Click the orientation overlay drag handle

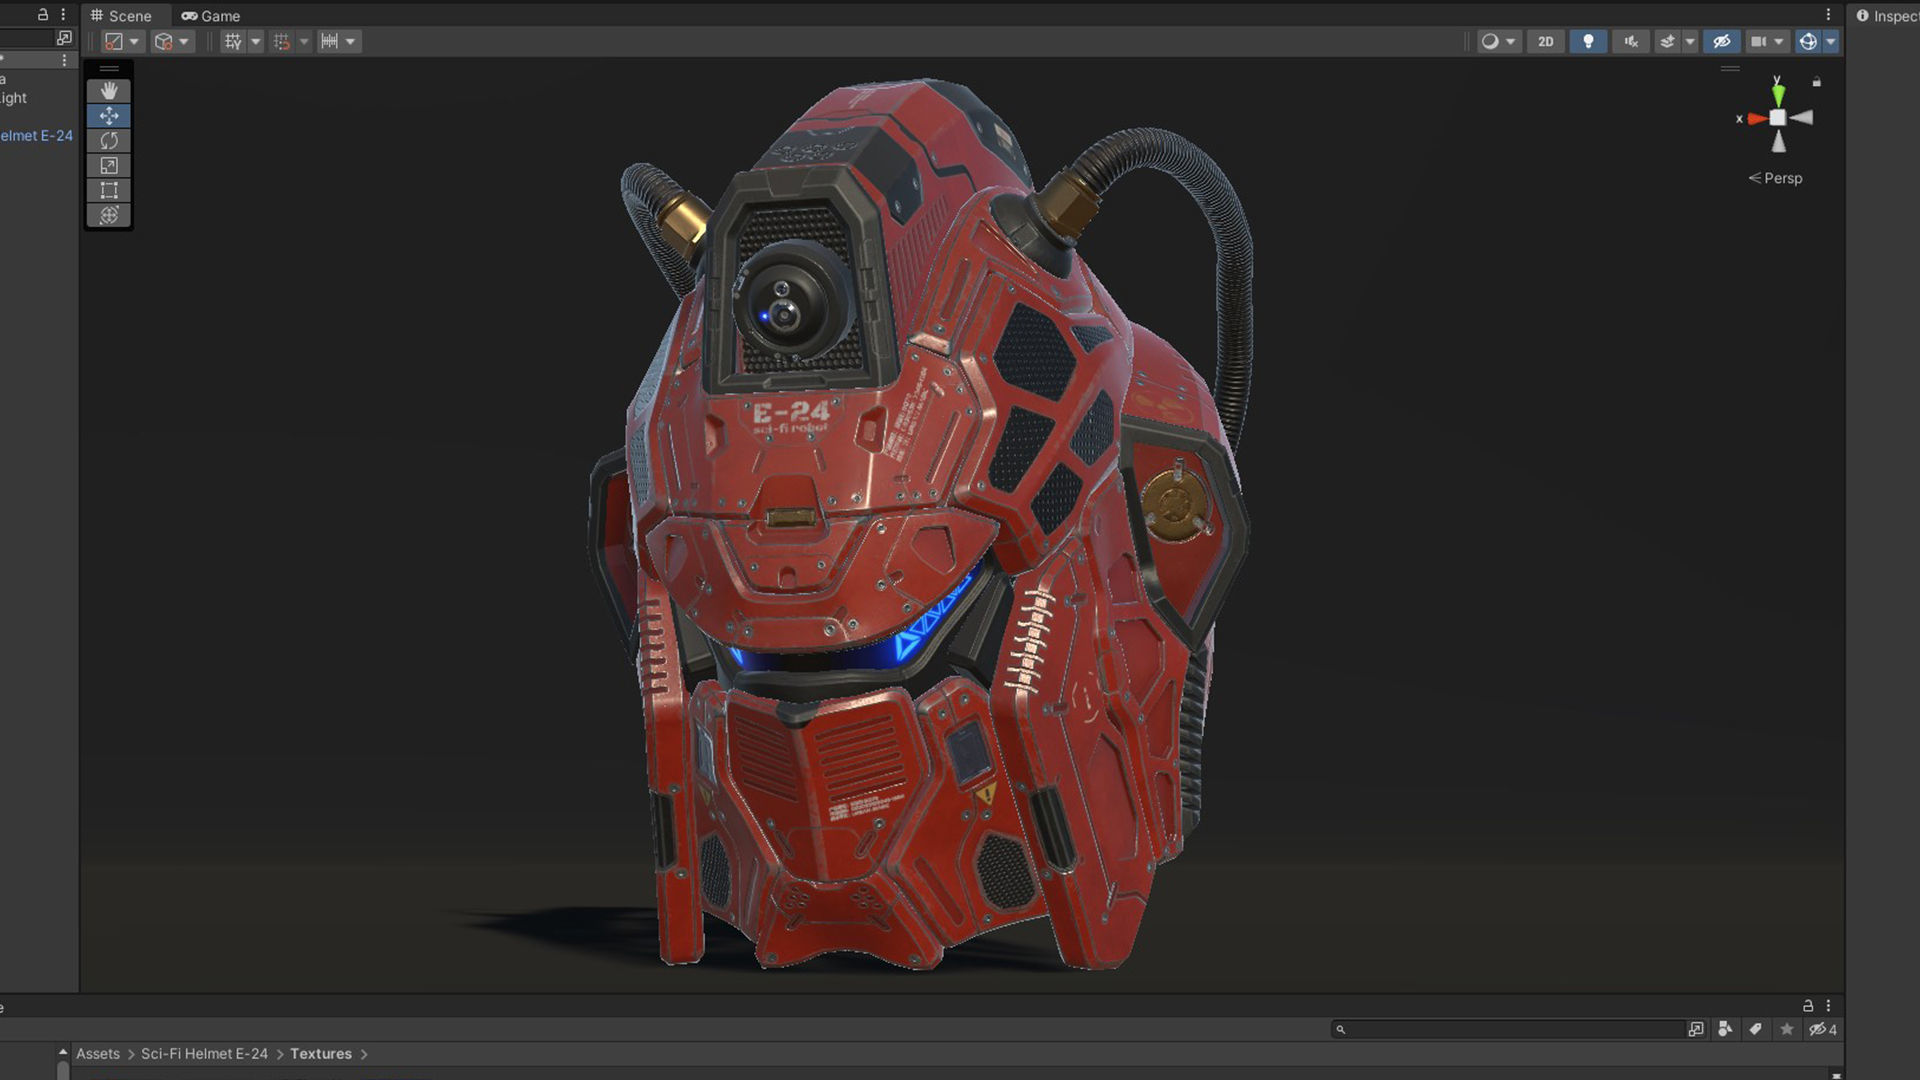(1731, 69)
